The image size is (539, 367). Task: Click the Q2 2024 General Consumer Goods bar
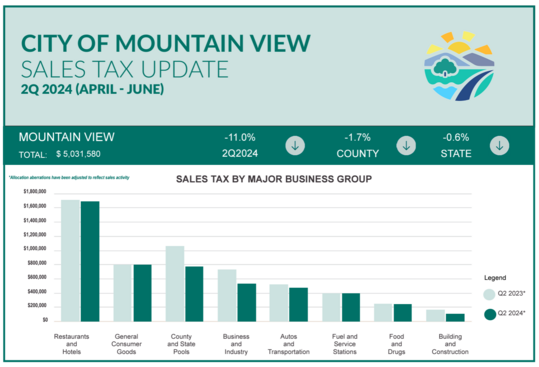(x=142, y=293)
